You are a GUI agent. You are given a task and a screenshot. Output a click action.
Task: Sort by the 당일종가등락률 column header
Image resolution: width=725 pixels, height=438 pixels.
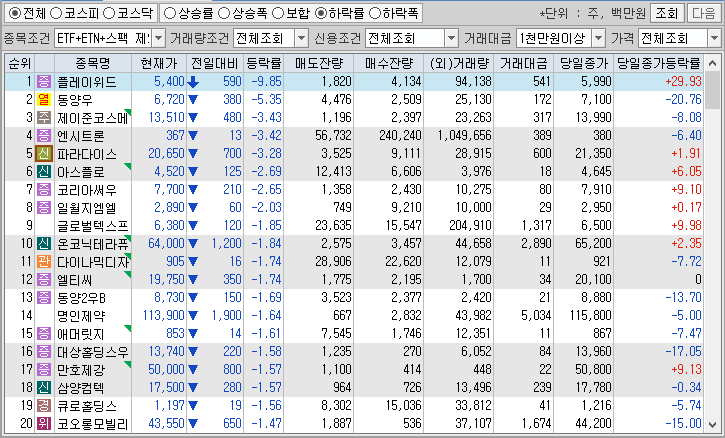[659, 63]
